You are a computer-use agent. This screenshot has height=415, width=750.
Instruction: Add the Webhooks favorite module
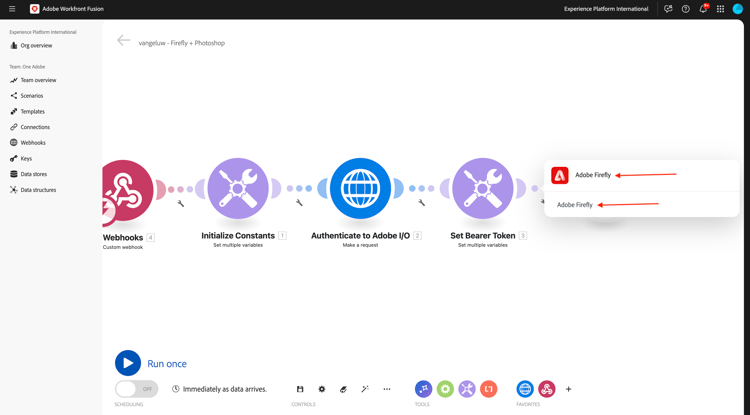547,389
